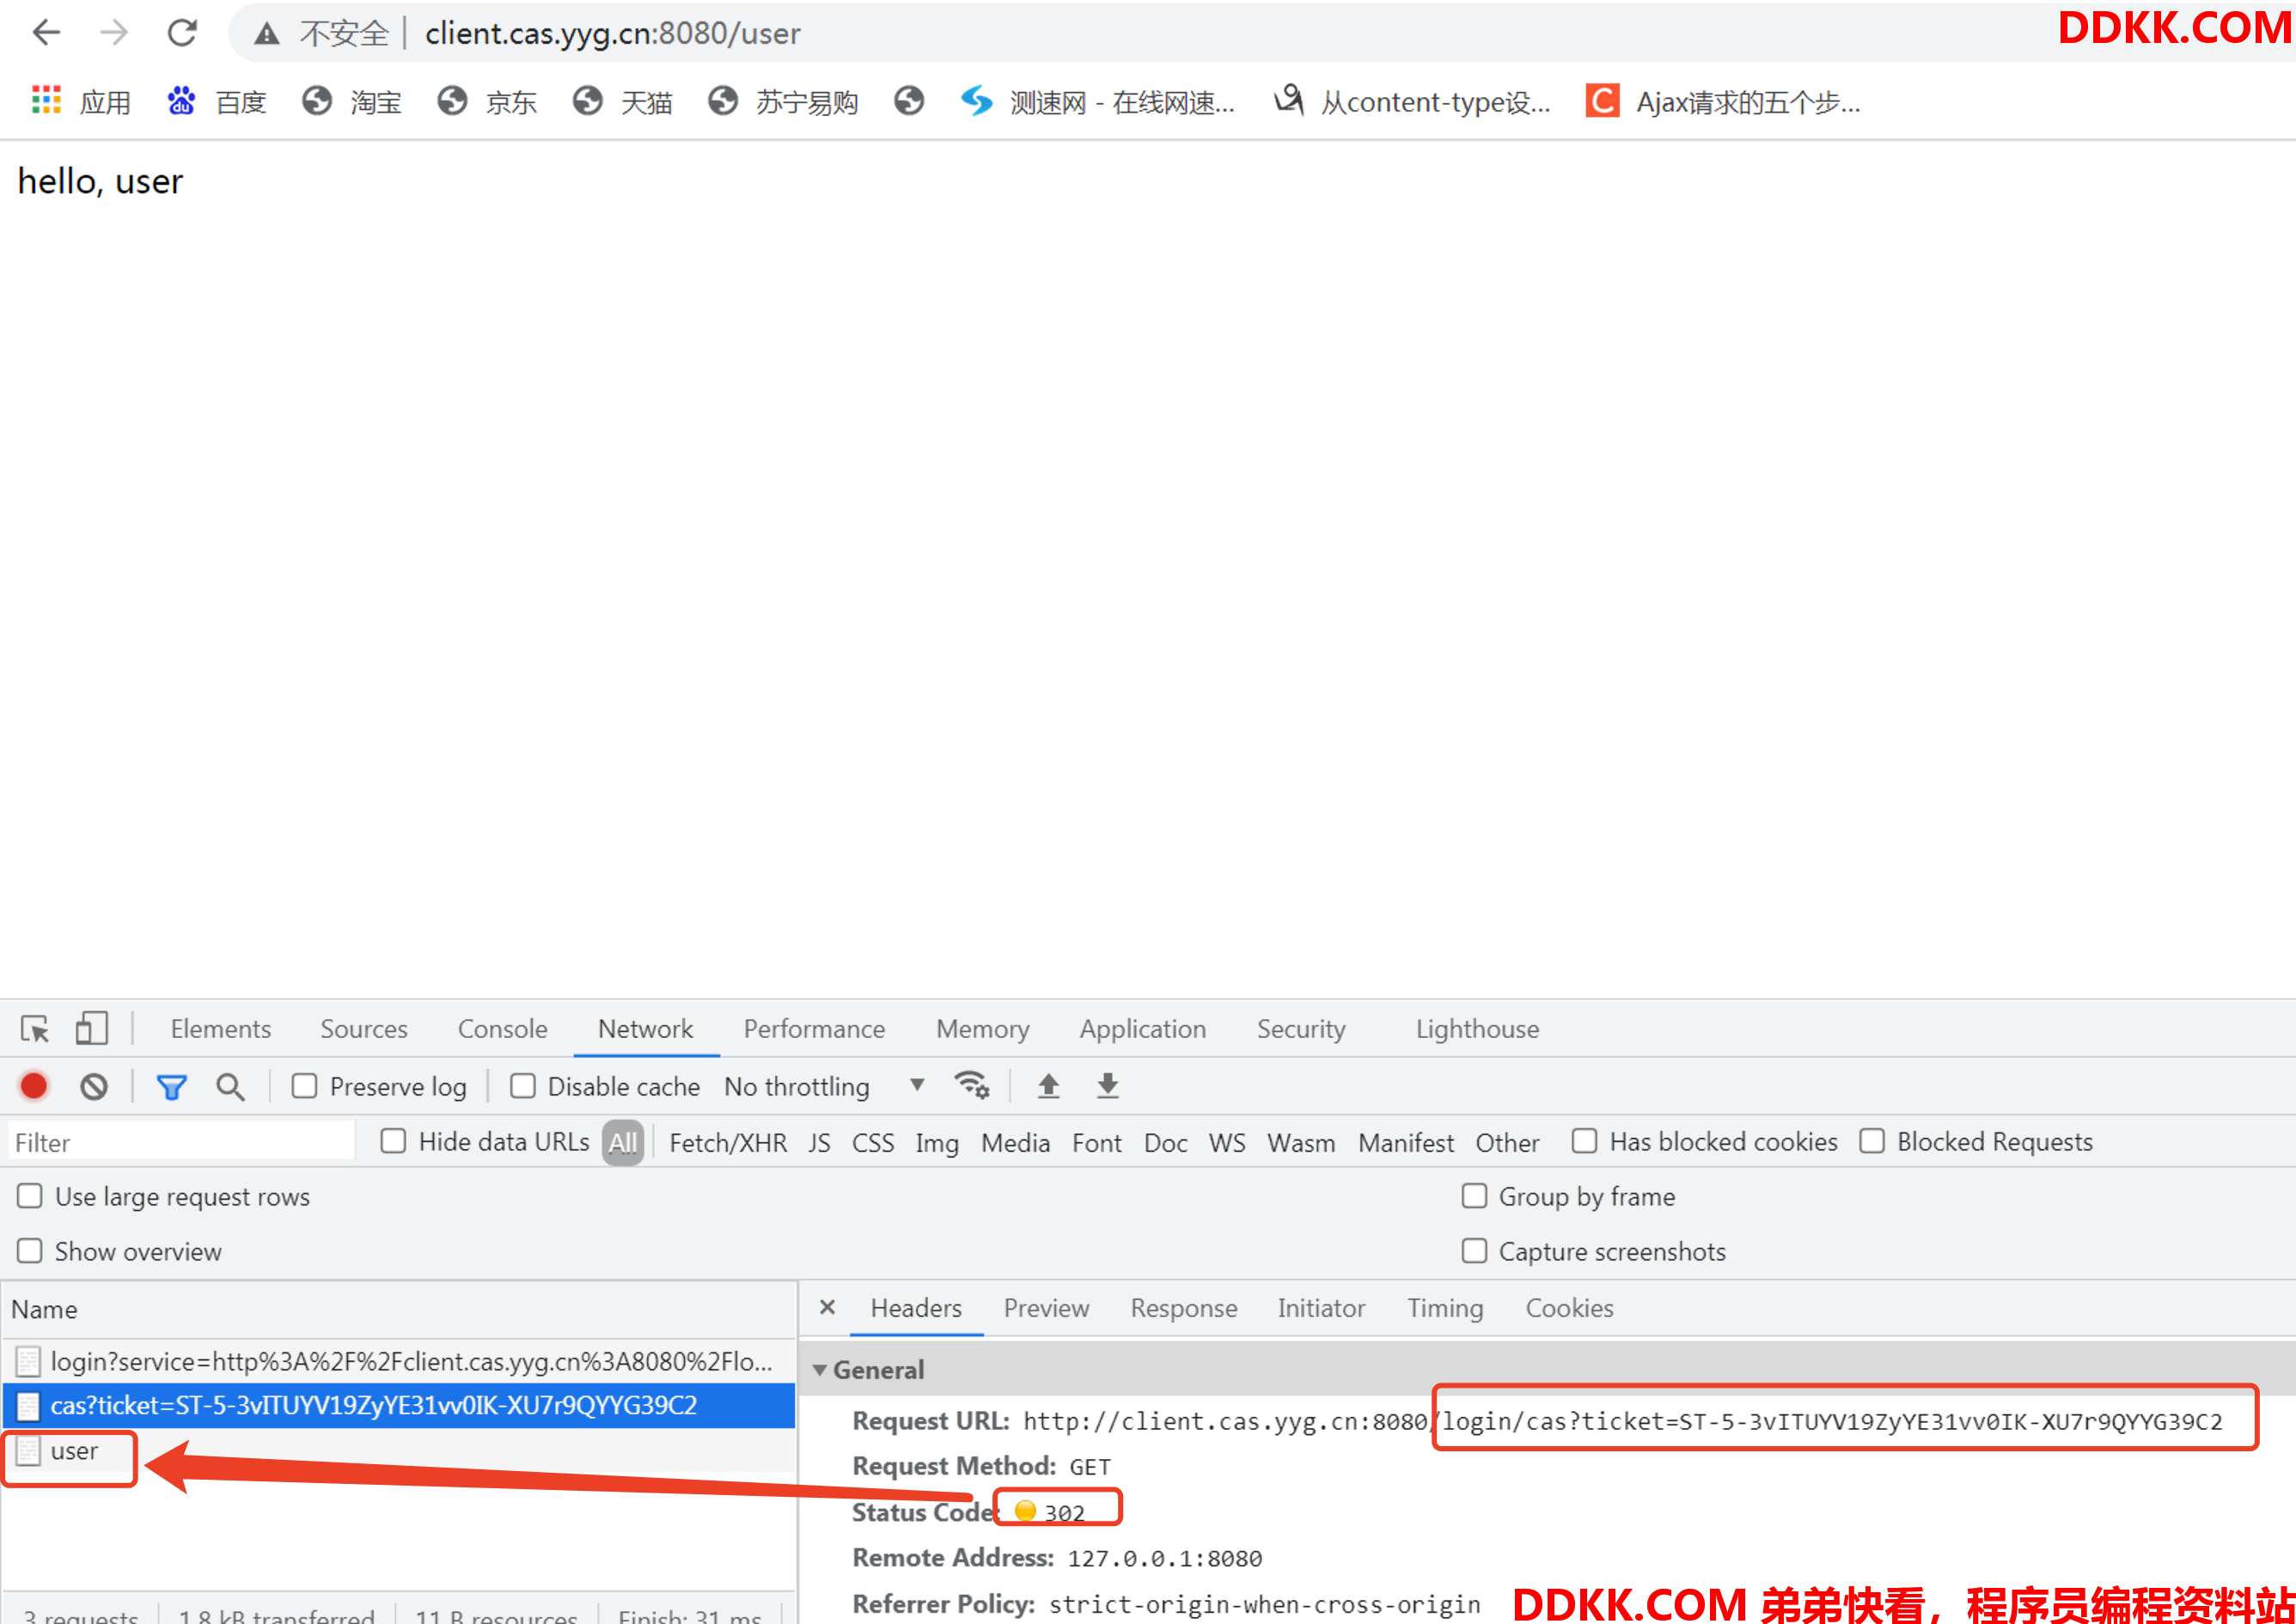Viewport: 2296px width, 1624px height.
Task: Open the Response tab of request details
Action: click(1183, 1308)
